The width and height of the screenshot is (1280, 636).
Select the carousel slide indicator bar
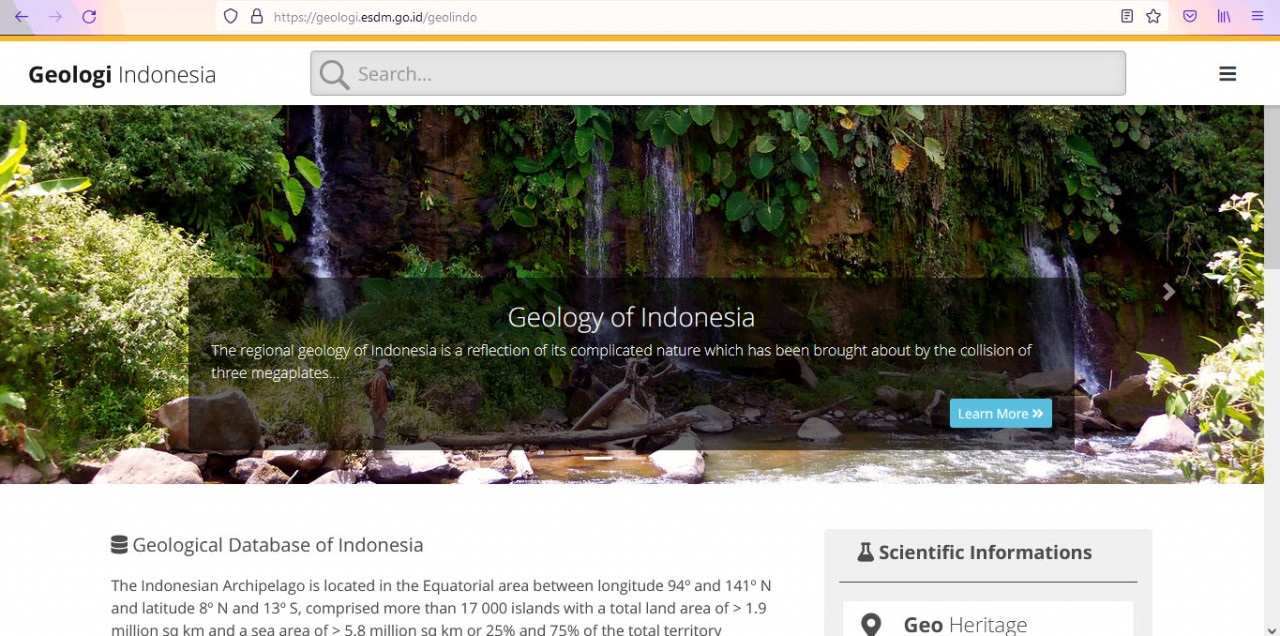(x=599, y=458)
